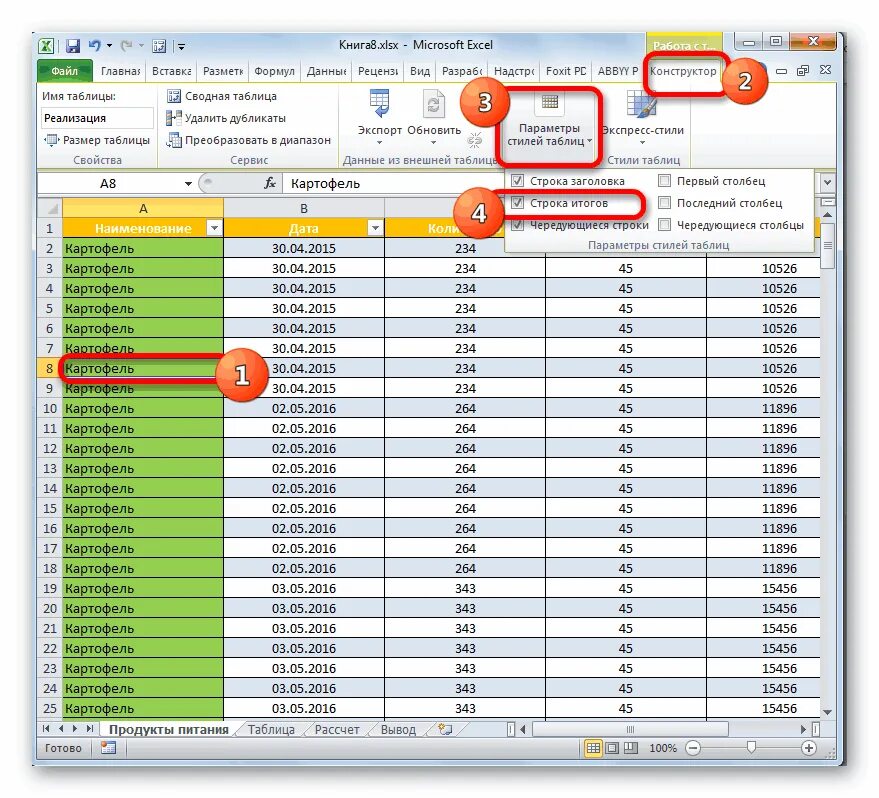Open the Таблица sheet tab

click(271, 730)
